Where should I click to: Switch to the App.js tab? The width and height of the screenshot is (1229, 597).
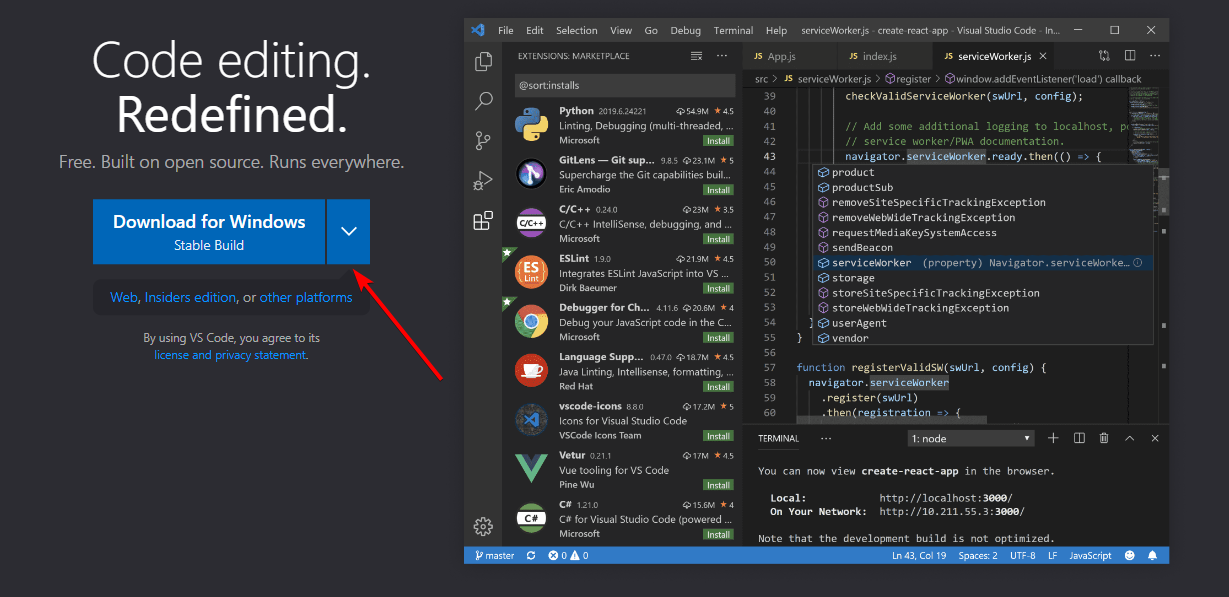pyautogui.click(x=791, y=56)
